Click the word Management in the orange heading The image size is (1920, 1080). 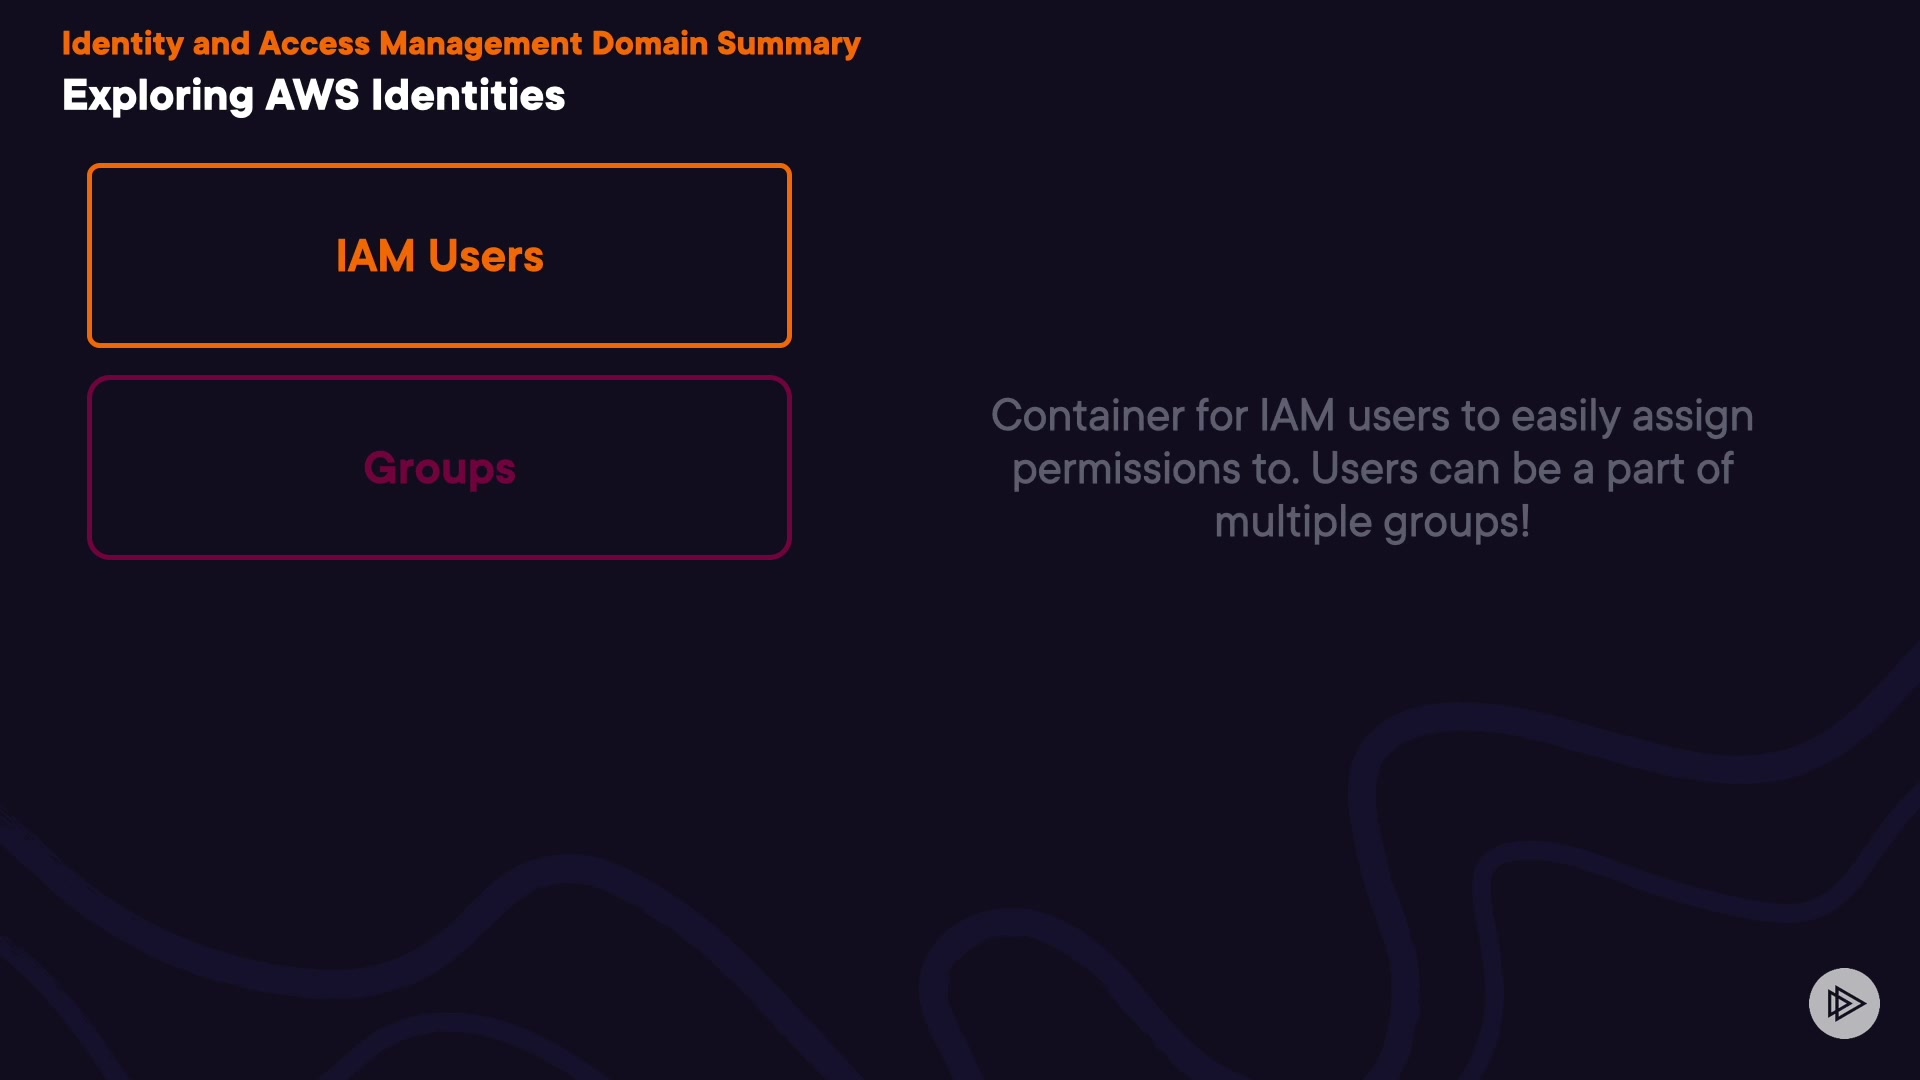480,44
